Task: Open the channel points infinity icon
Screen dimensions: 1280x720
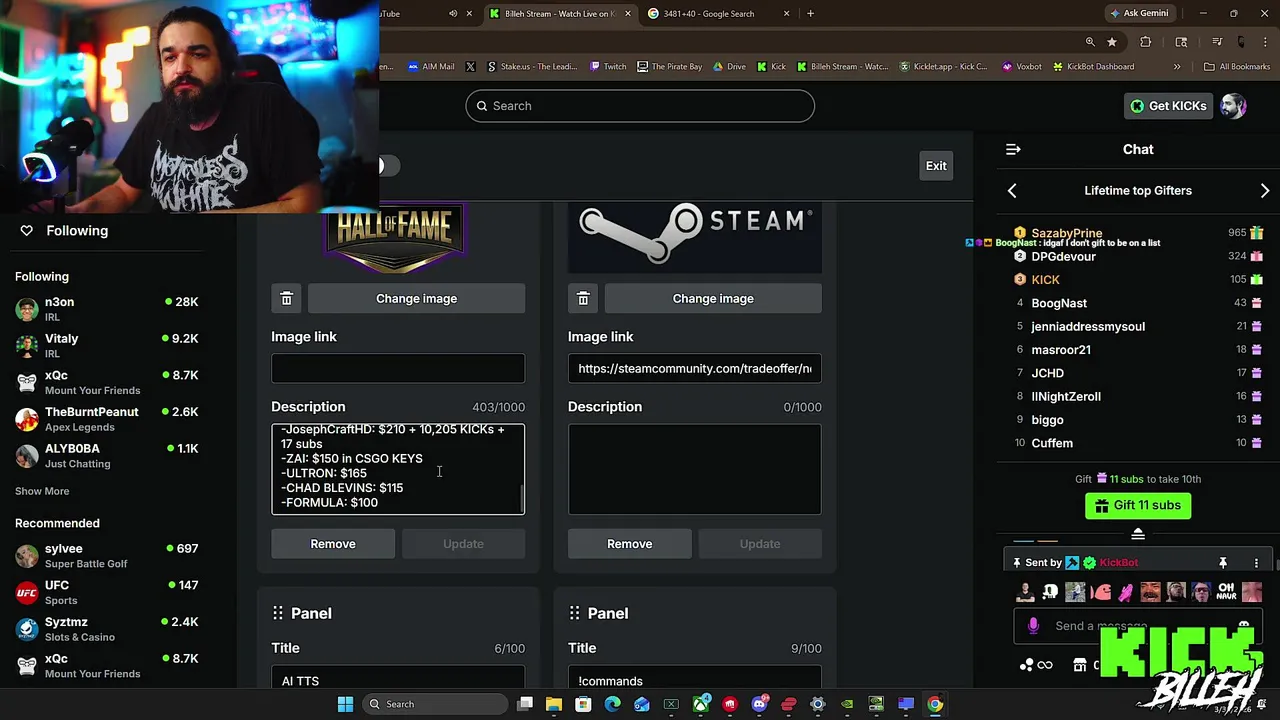Action: click(x=1045, y=665)
